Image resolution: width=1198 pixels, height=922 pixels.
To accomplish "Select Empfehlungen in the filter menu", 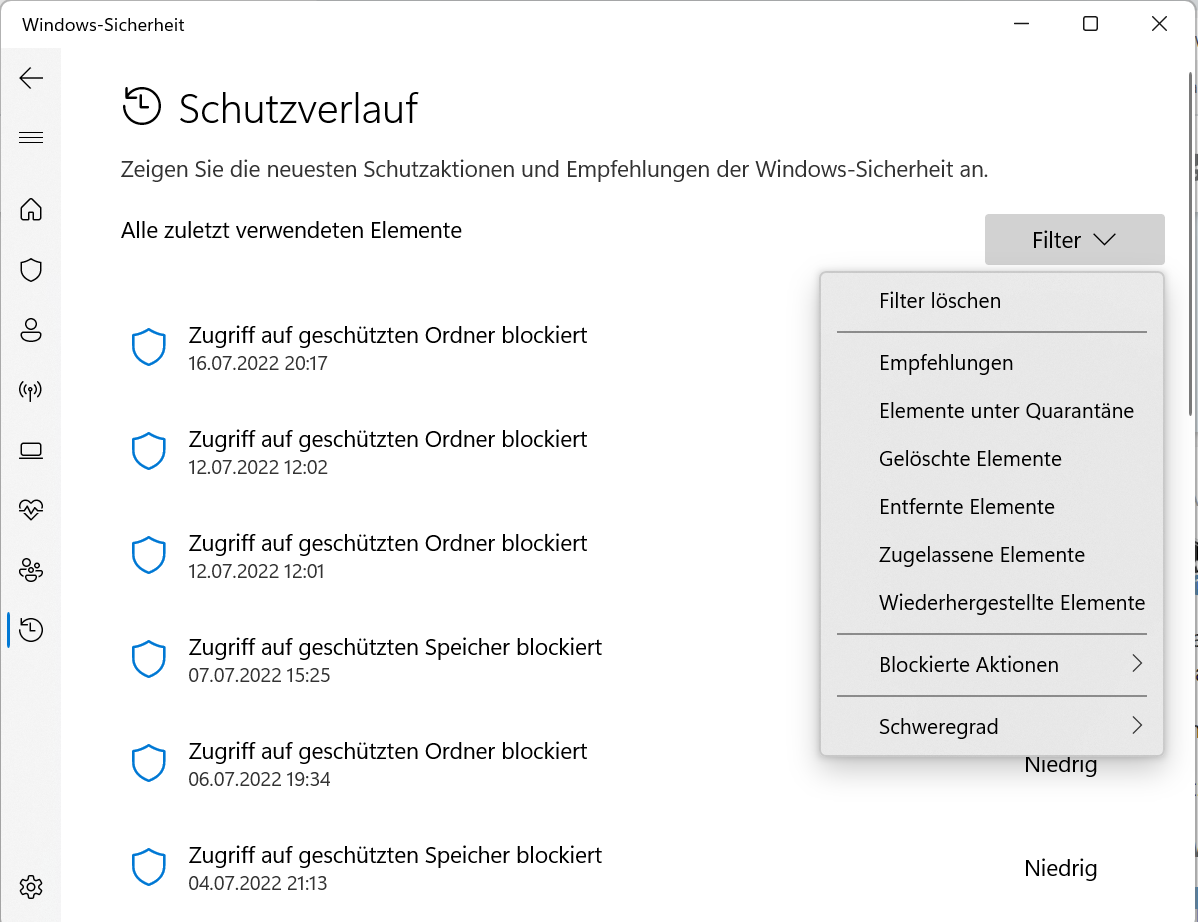I will point(946,362).
